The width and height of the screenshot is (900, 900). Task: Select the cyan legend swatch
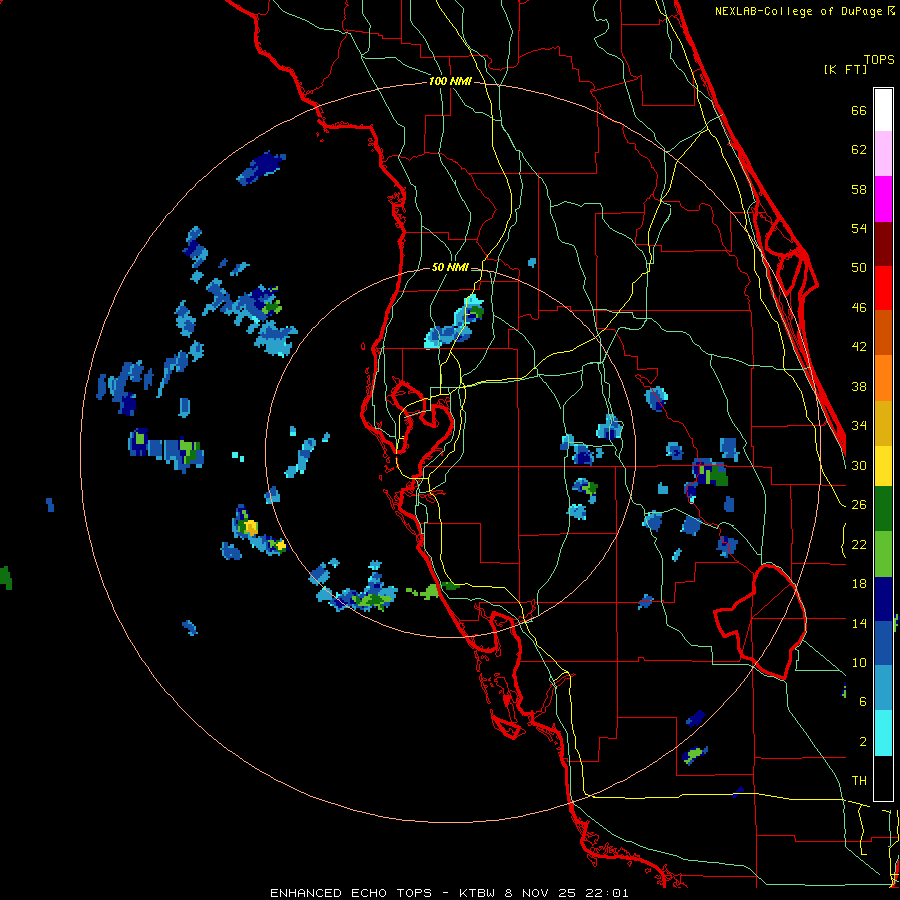tap(883, 733)
